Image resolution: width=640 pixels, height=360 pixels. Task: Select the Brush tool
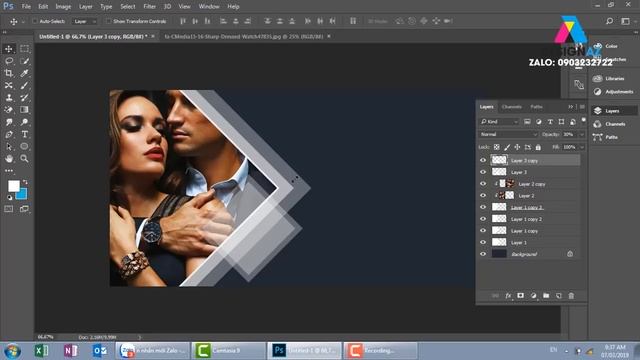click(24, 85)
